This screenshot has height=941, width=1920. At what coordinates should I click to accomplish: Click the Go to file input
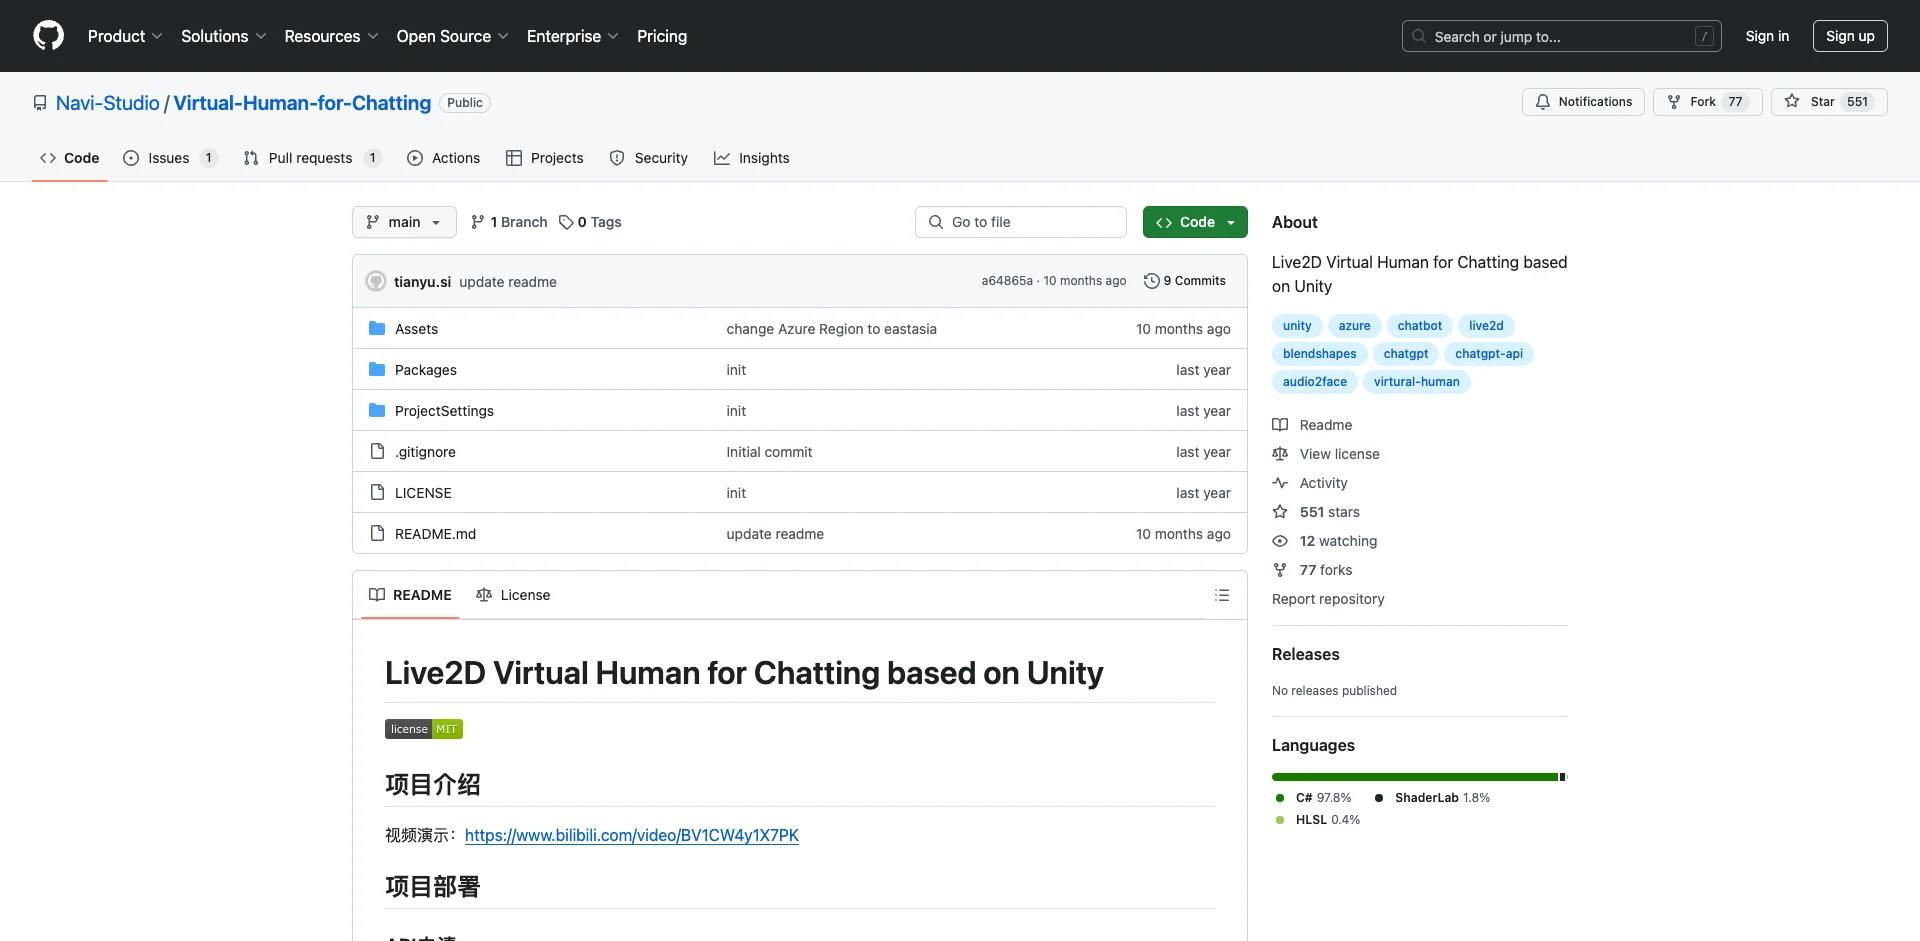pos(1021,222)
